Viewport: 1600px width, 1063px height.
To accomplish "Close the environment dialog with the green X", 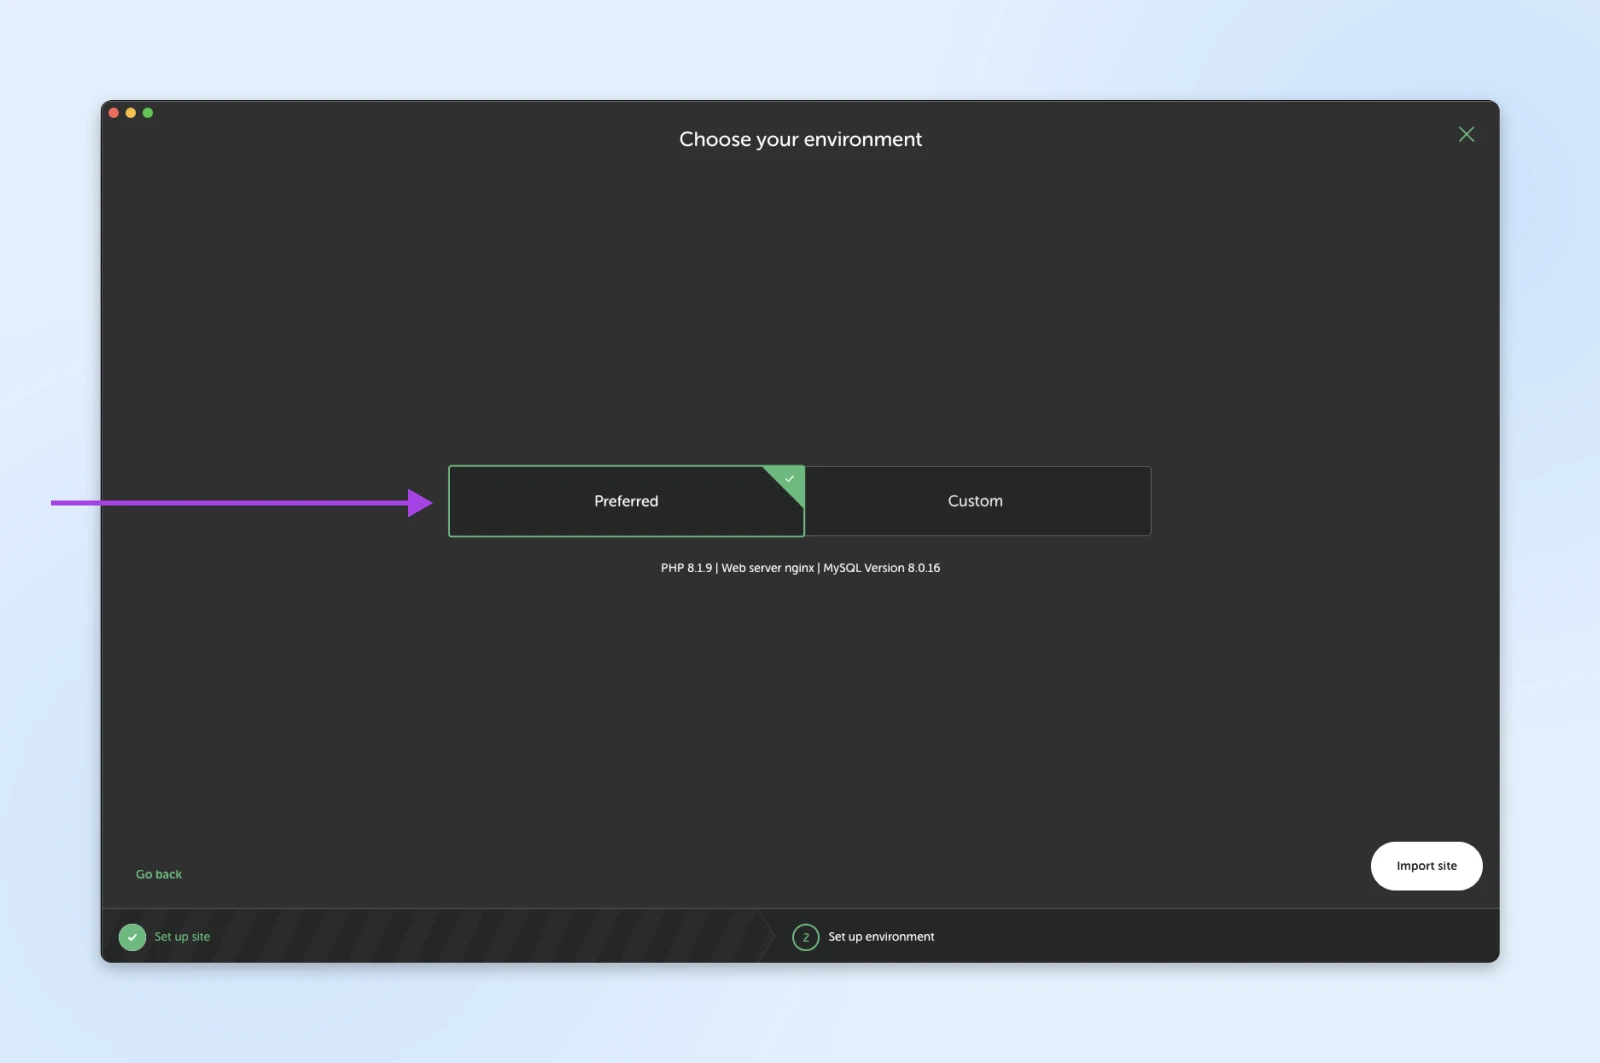I will coord(1466,134).
